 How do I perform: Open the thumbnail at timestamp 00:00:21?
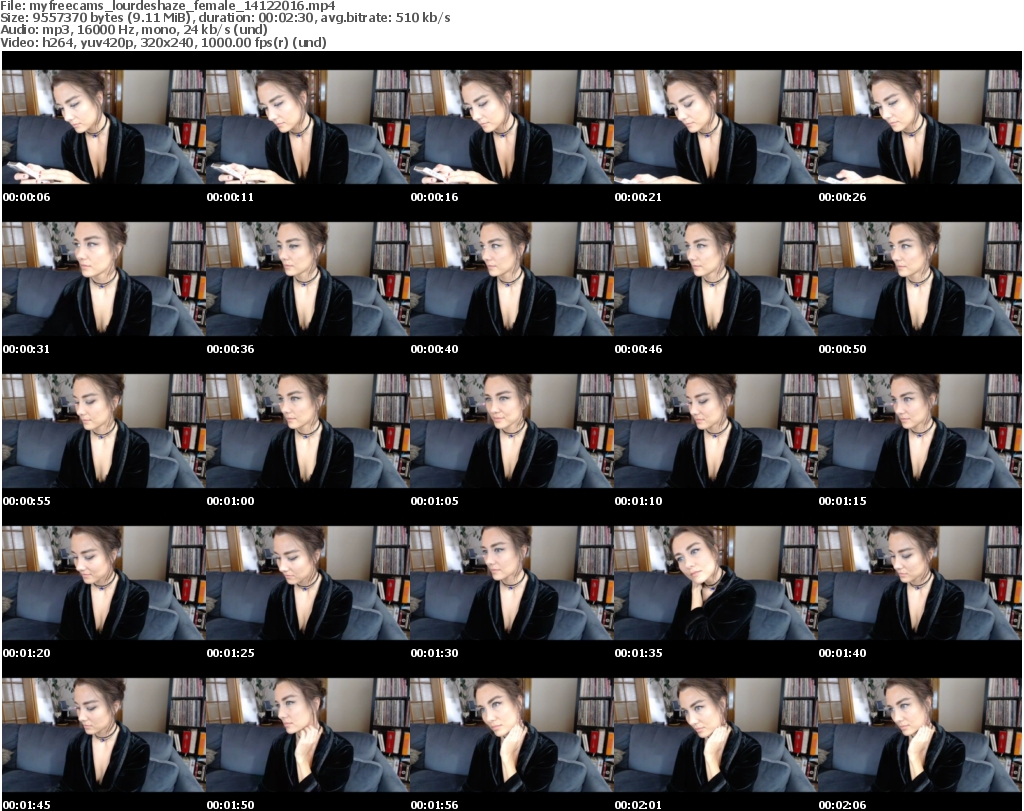715,127
